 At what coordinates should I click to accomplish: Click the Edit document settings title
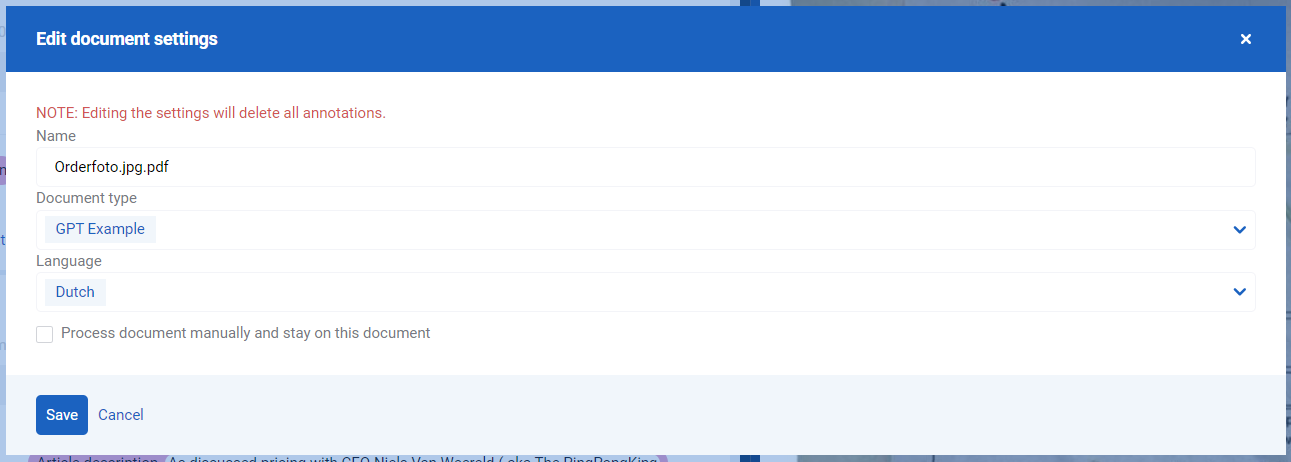127,39
